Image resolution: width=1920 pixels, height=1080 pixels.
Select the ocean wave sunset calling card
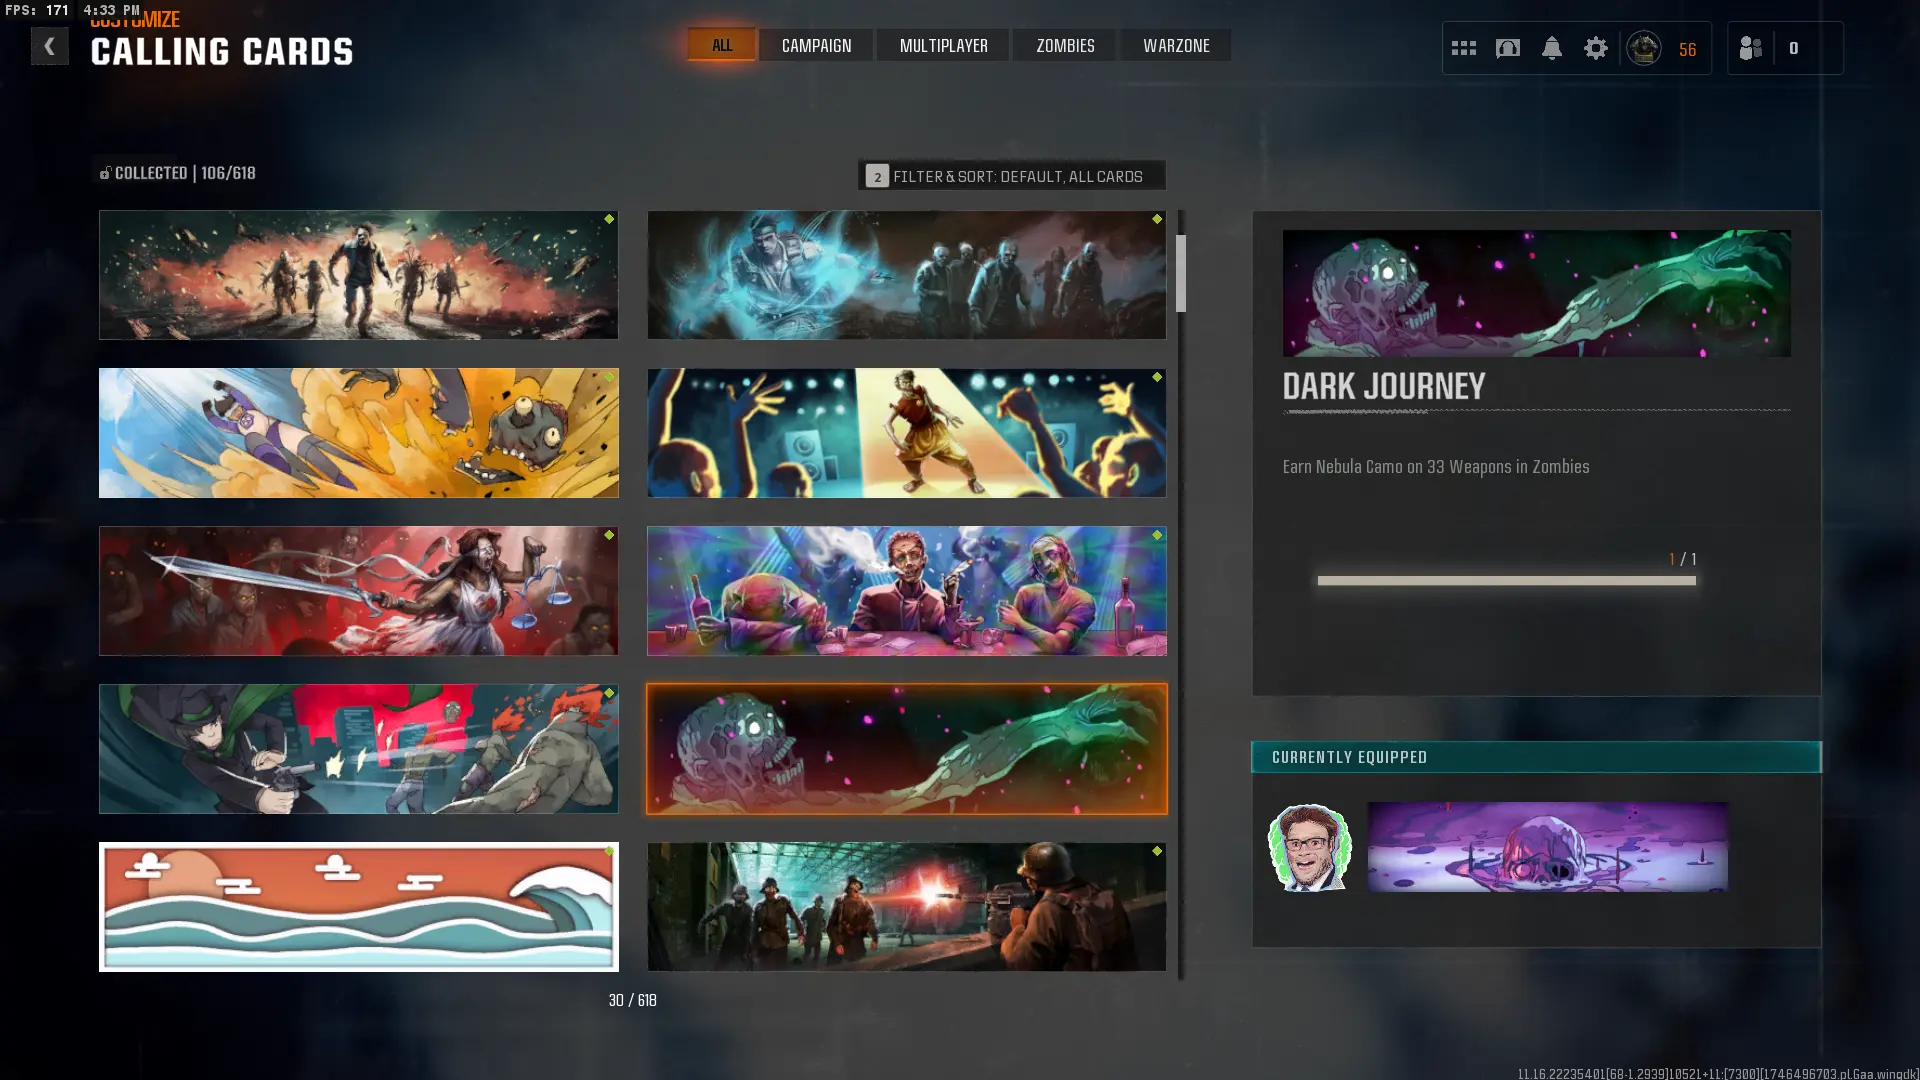[x=358, y=907]
